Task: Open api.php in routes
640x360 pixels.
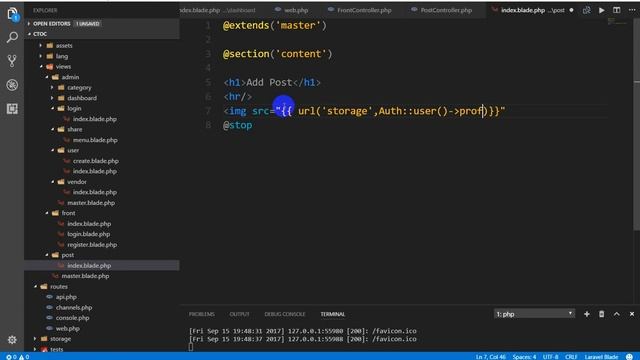Action: [x=66, y=297]
